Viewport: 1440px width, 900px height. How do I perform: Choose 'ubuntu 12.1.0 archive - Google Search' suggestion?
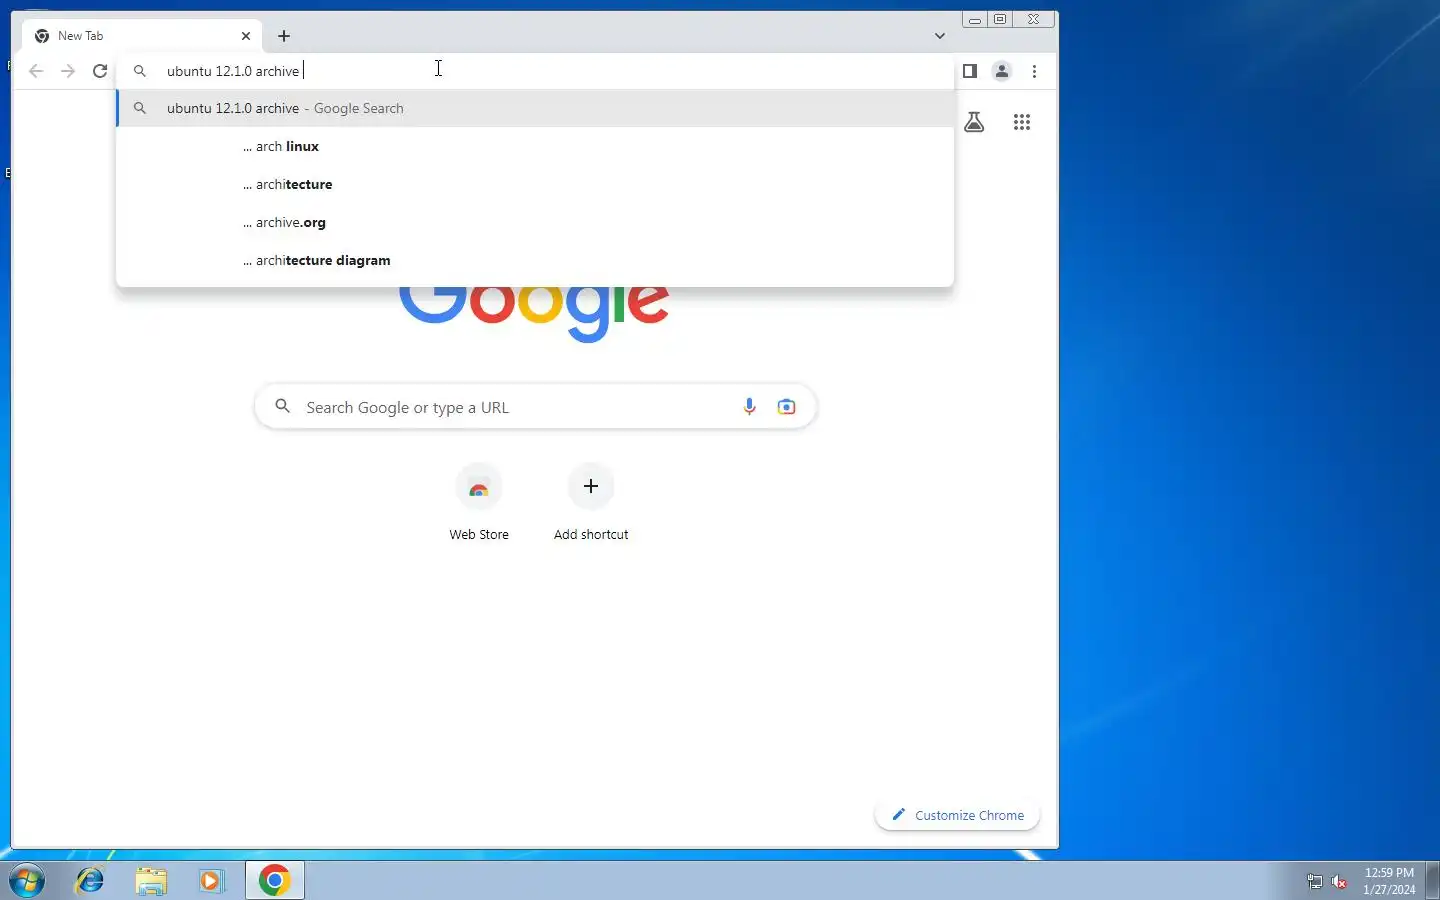[535, 108]
